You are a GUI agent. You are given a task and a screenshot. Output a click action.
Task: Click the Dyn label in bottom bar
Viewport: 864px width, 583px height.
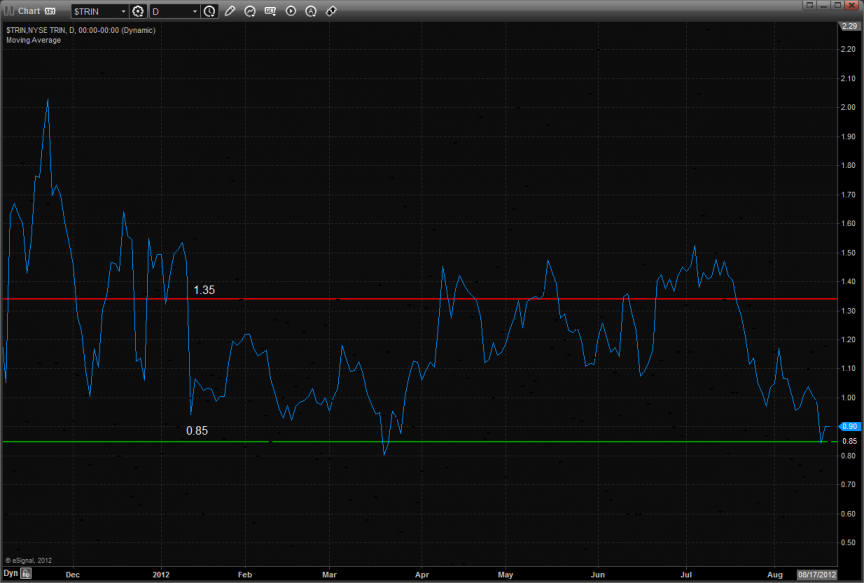[10, 575]
